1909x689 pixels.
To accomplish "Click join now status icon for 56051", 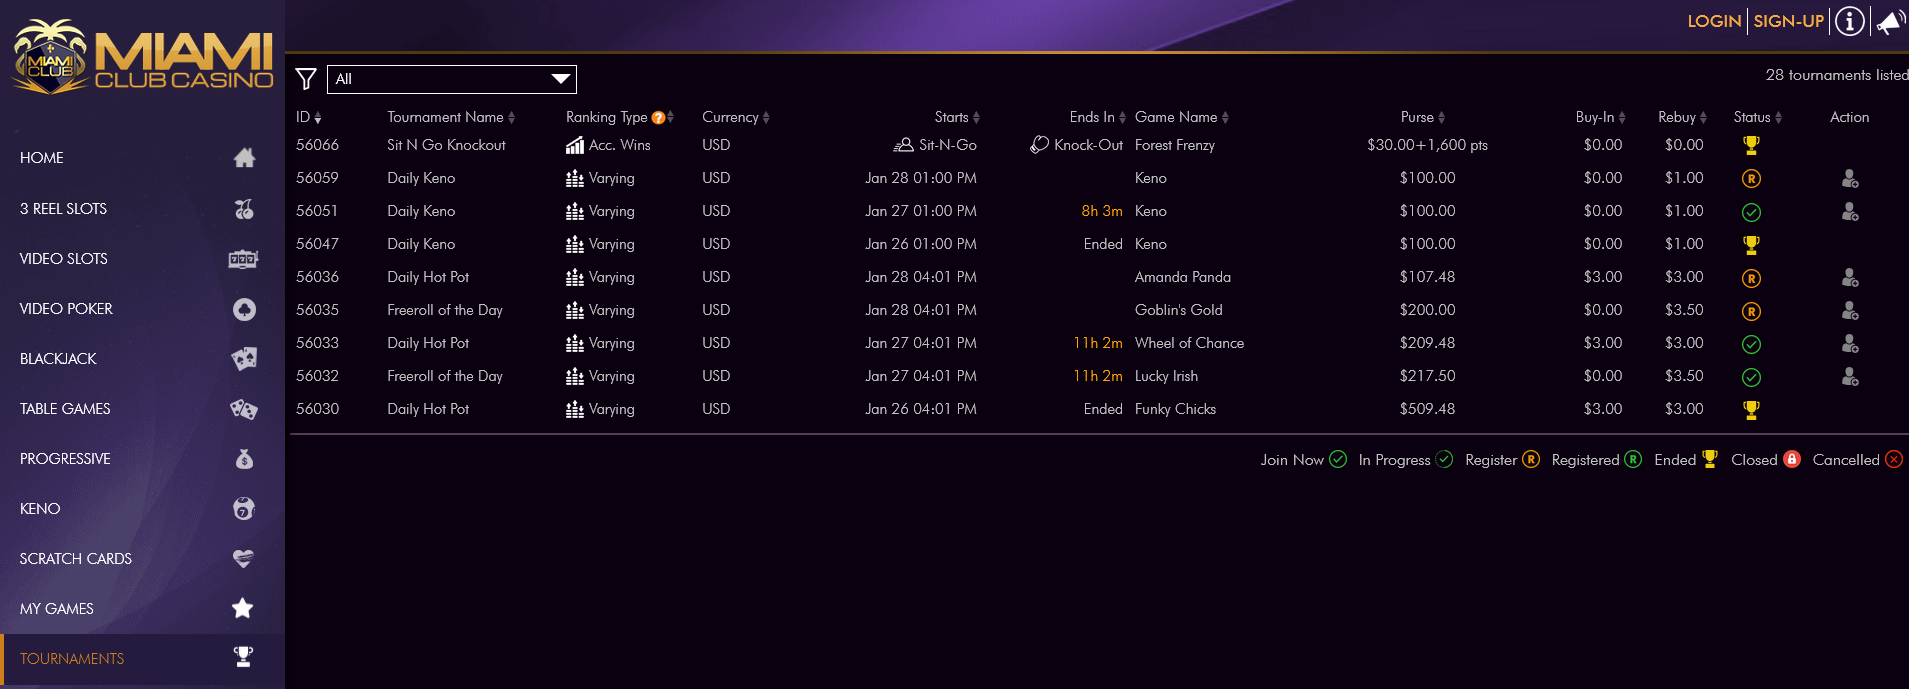I will pyautogui.click(x=1751, y=212).
